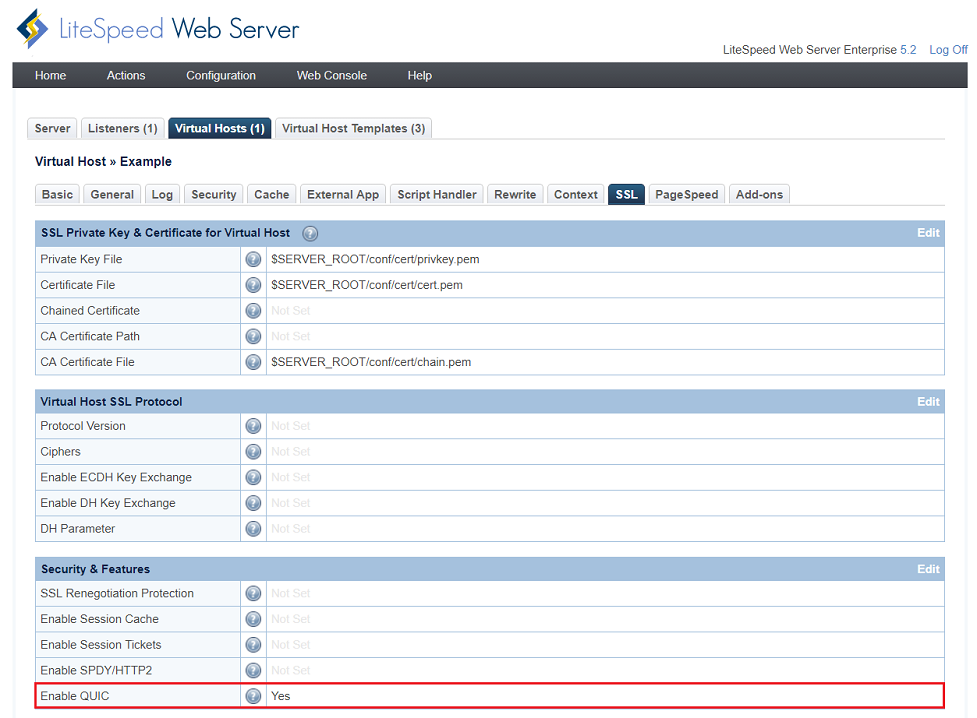Show help for Enable DH Key Exchange
Image resolution: width=977 pixels, height=718 pixels.
(x=253, y=503)
